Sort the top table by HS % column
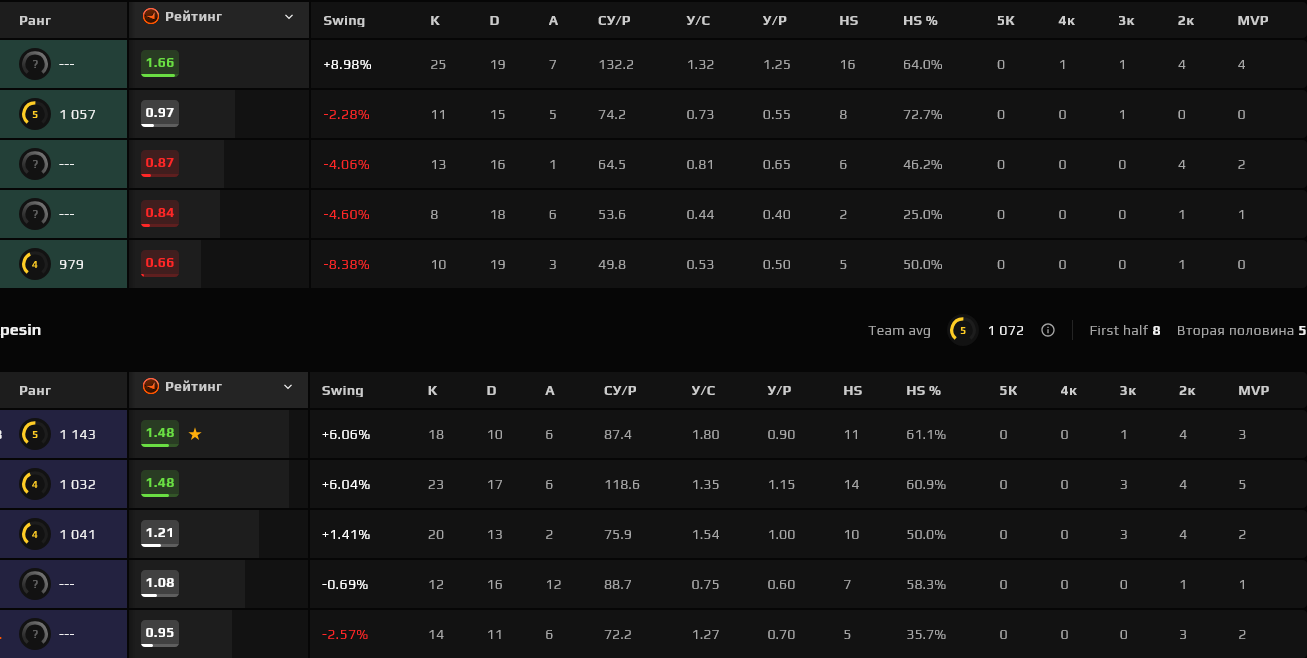This screenshot has height=658, width=1307. click(920, 21)
